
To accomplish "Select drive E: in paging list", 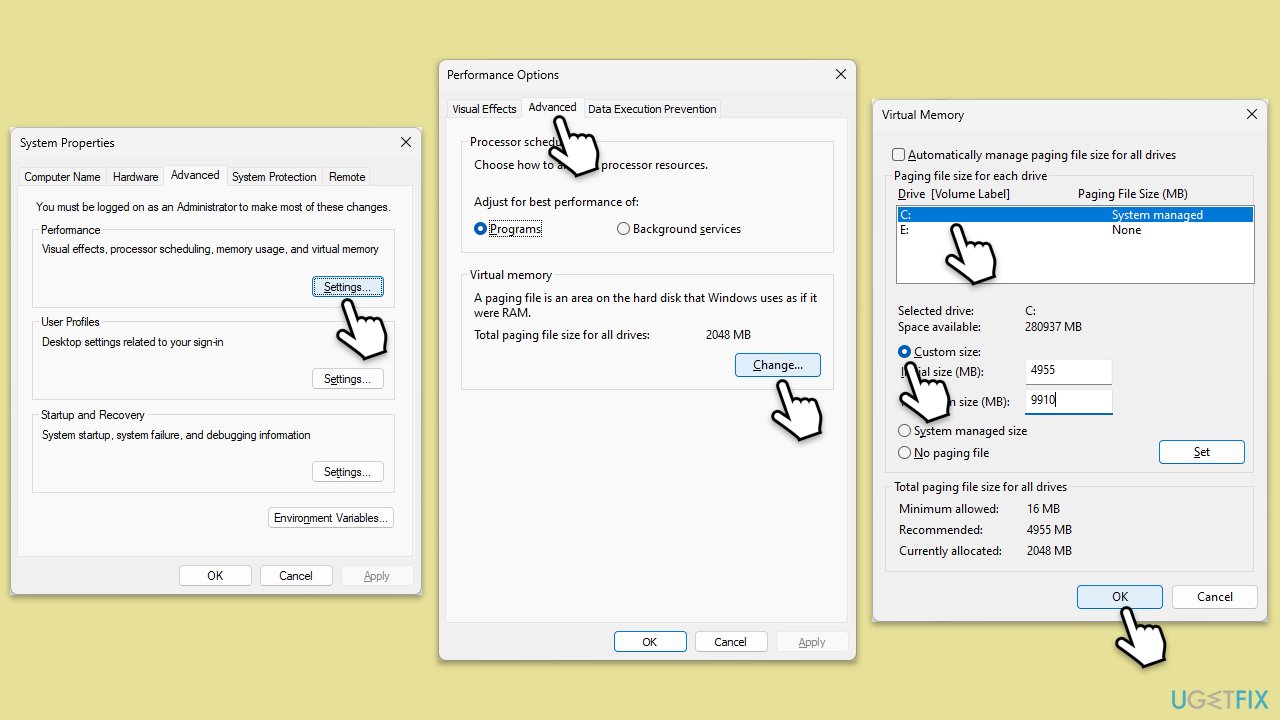I will pyautogui.click(x=1075, y=230).
